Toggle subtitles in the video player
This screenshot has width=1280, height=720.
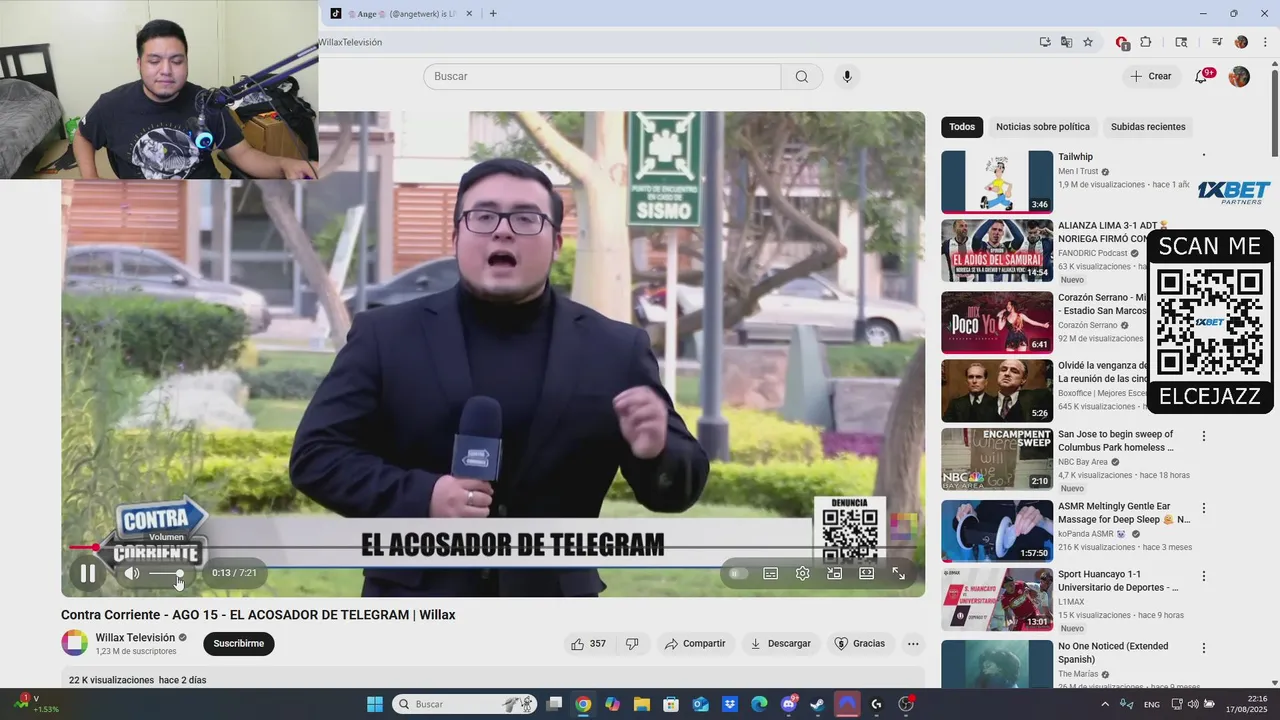pos(771,574)
